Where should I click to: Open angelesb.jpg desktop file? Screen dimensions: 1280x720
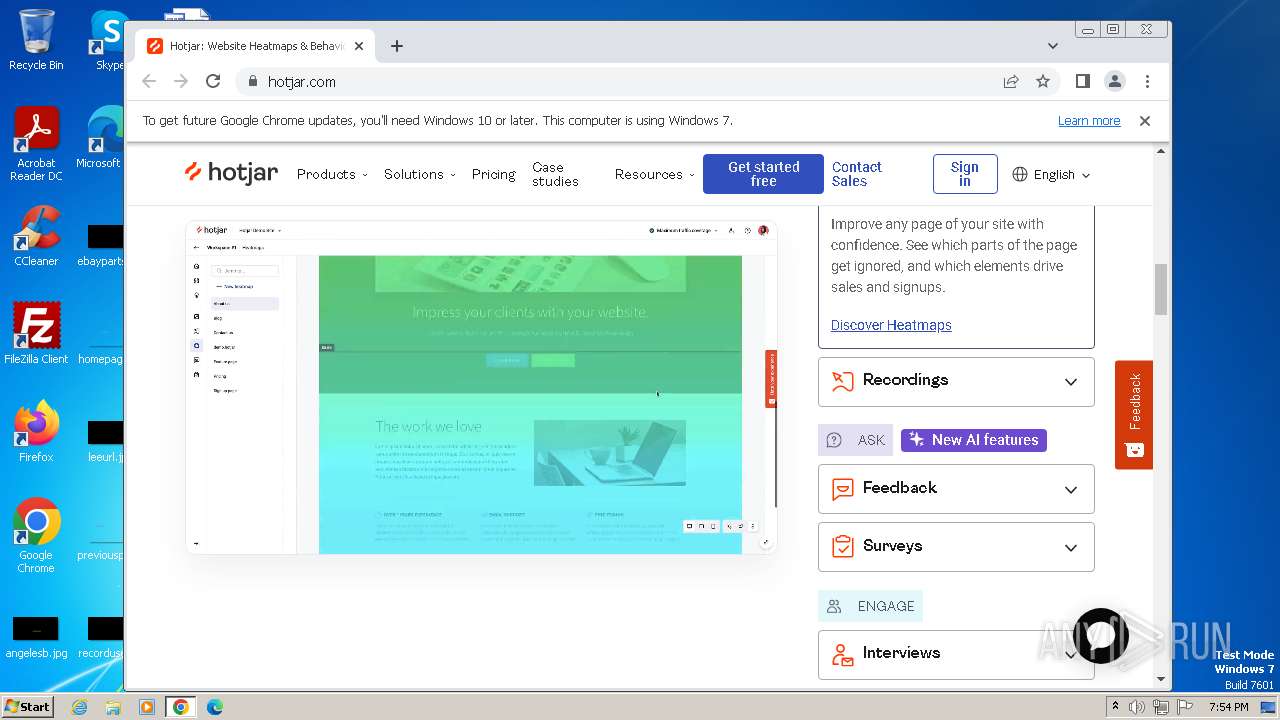[x=36, y=638]
